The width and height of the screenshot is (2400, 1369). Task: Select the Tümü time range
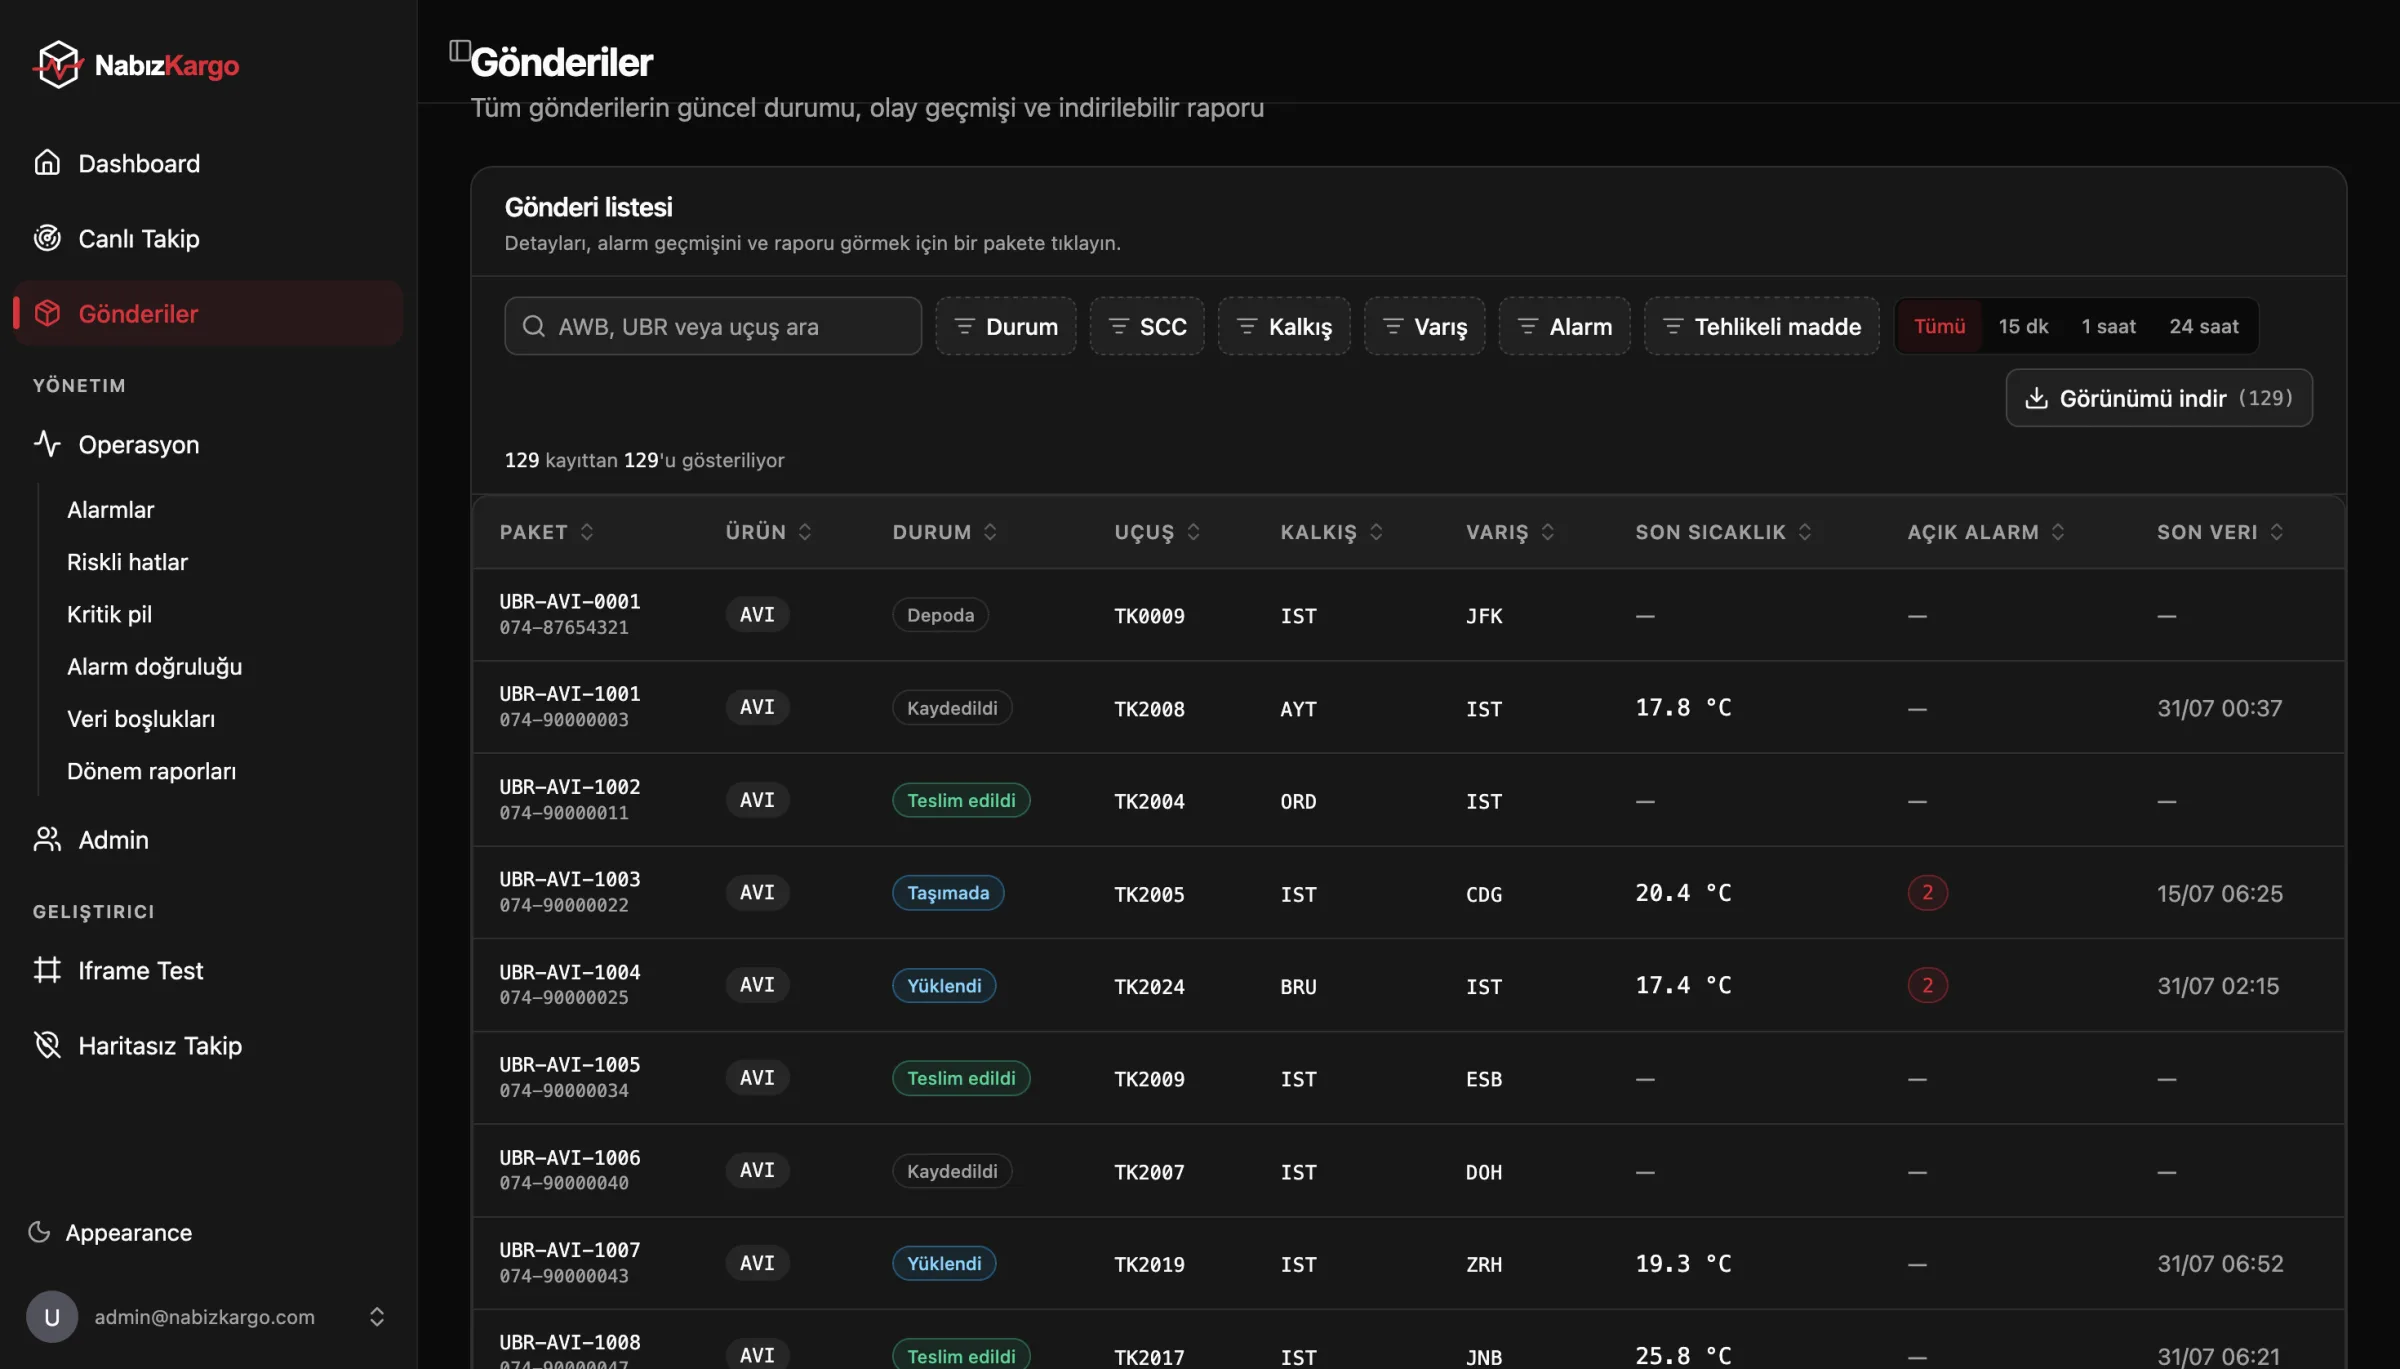tap(1939, 326)
